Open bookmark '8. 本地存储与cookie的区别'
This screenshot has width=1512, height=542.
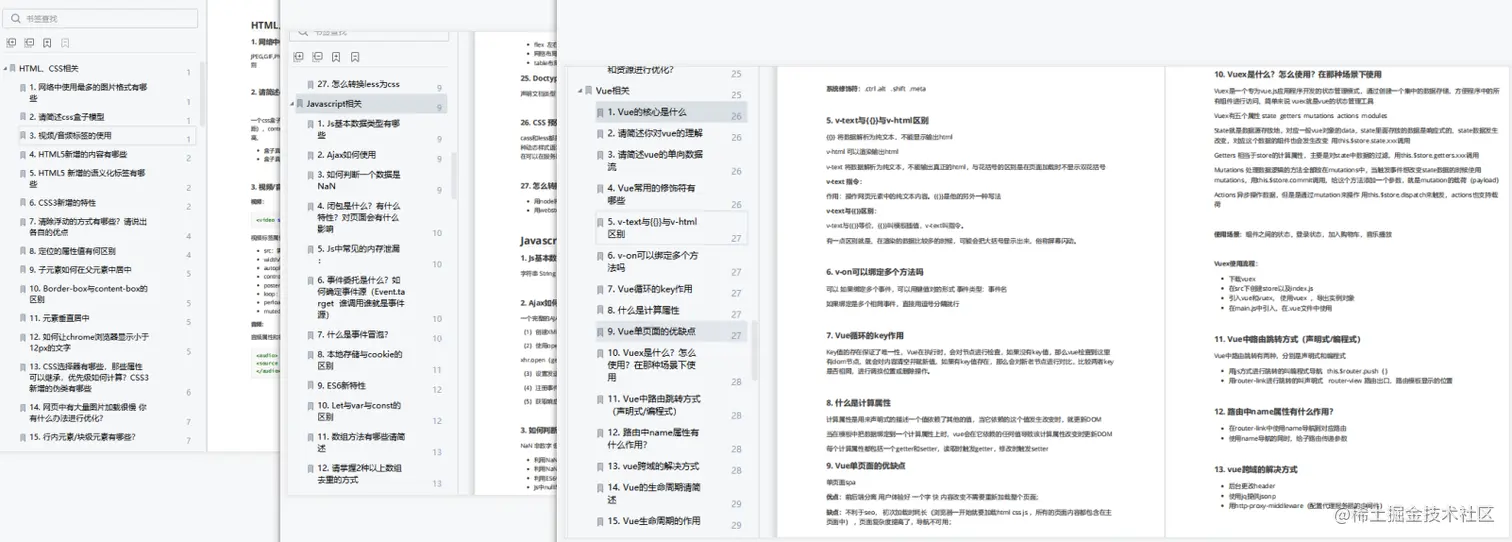click(359, 360)
